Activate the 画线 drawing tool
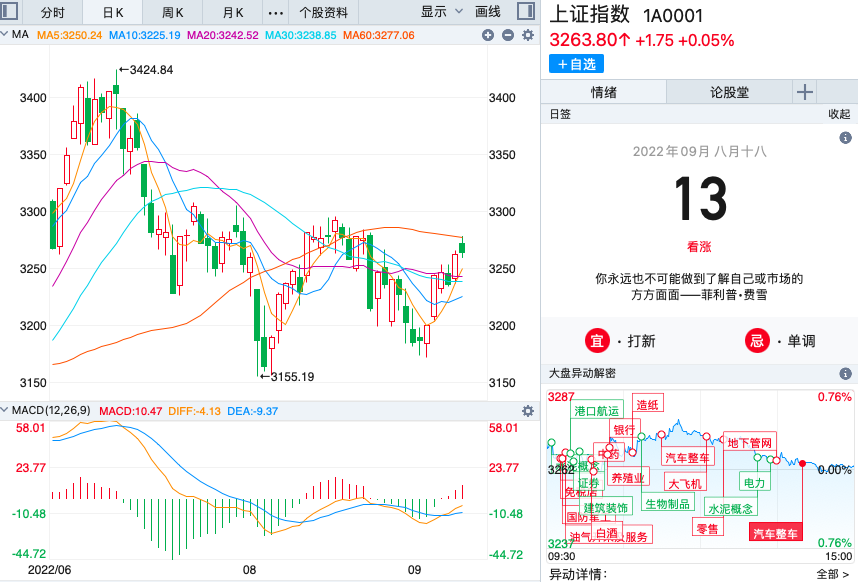Image resolution: width=858 pixels, height=582 pixels. (x=487, y=13)
